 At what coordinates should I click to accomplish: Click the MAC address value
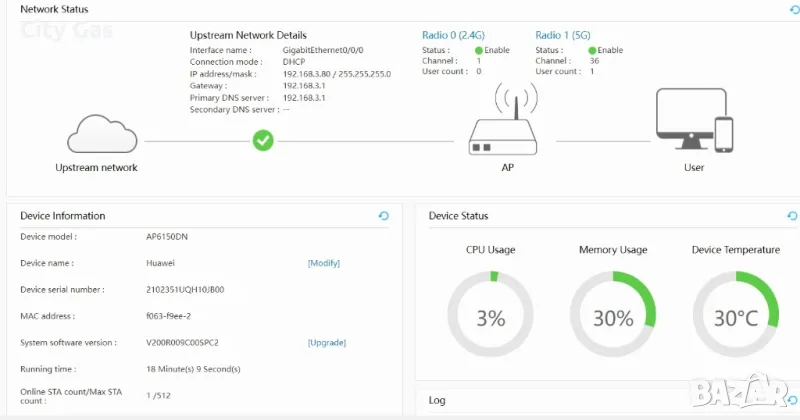(x=168, y=316)
